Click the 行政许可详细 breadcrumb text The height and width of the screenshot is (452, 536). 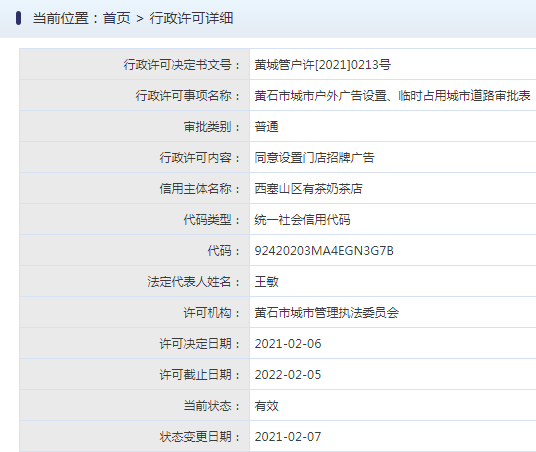tap(191, 18)
